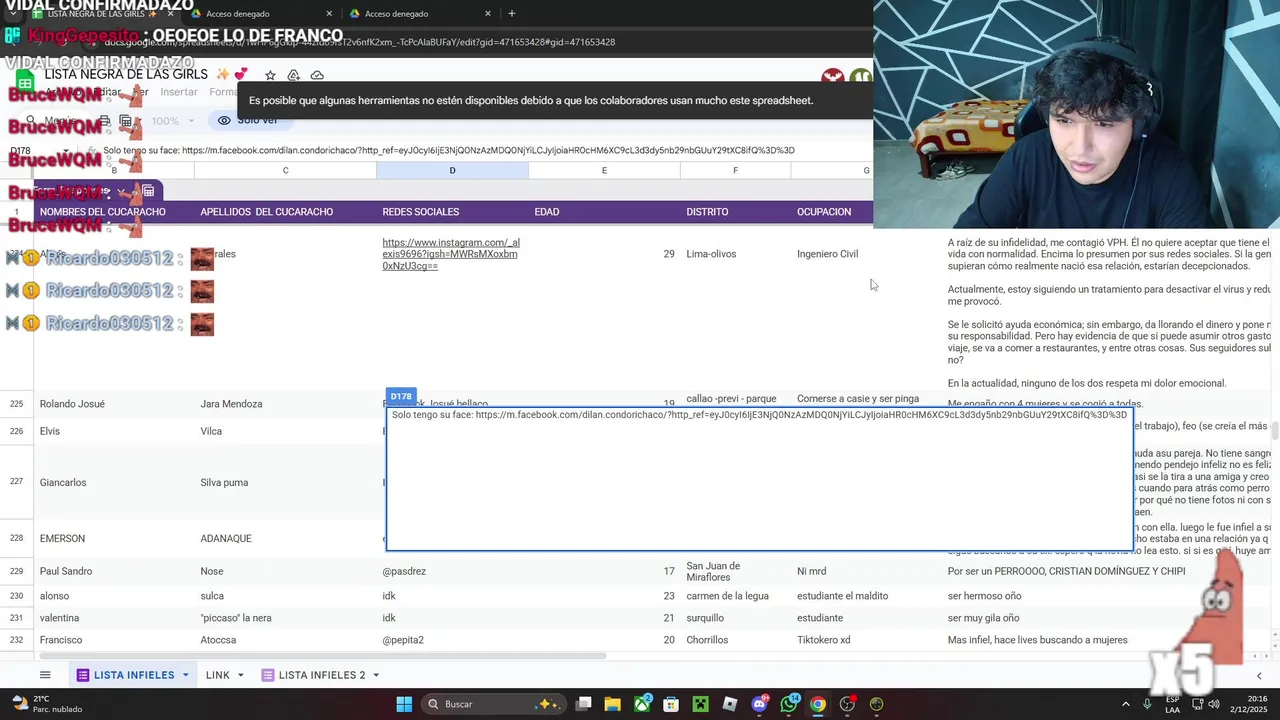Click the move-to-folder icon beside the title
Screen dimensions: 1280x720
point(293,75)
